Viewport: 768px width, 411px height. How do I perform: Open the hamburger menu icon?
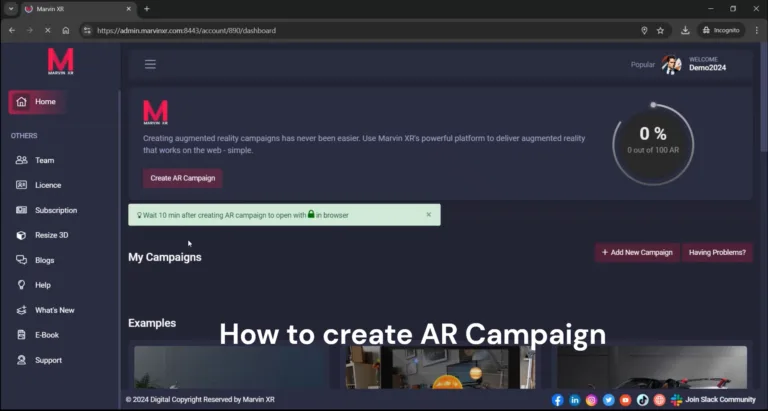[x=150, y=64]
